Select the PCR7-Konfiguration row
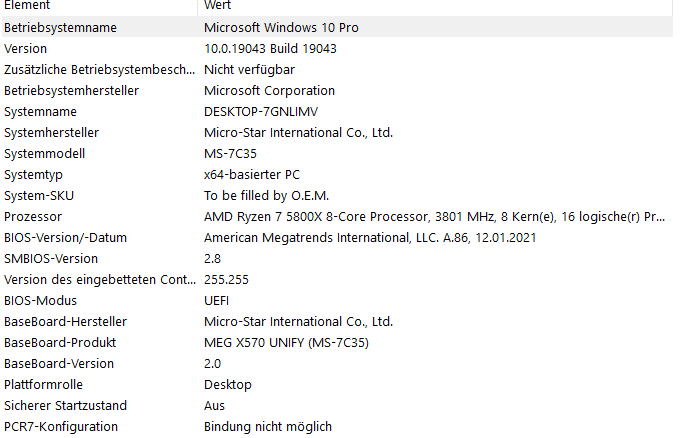Screen dimensions: 689x438 (x=337, y=427)
